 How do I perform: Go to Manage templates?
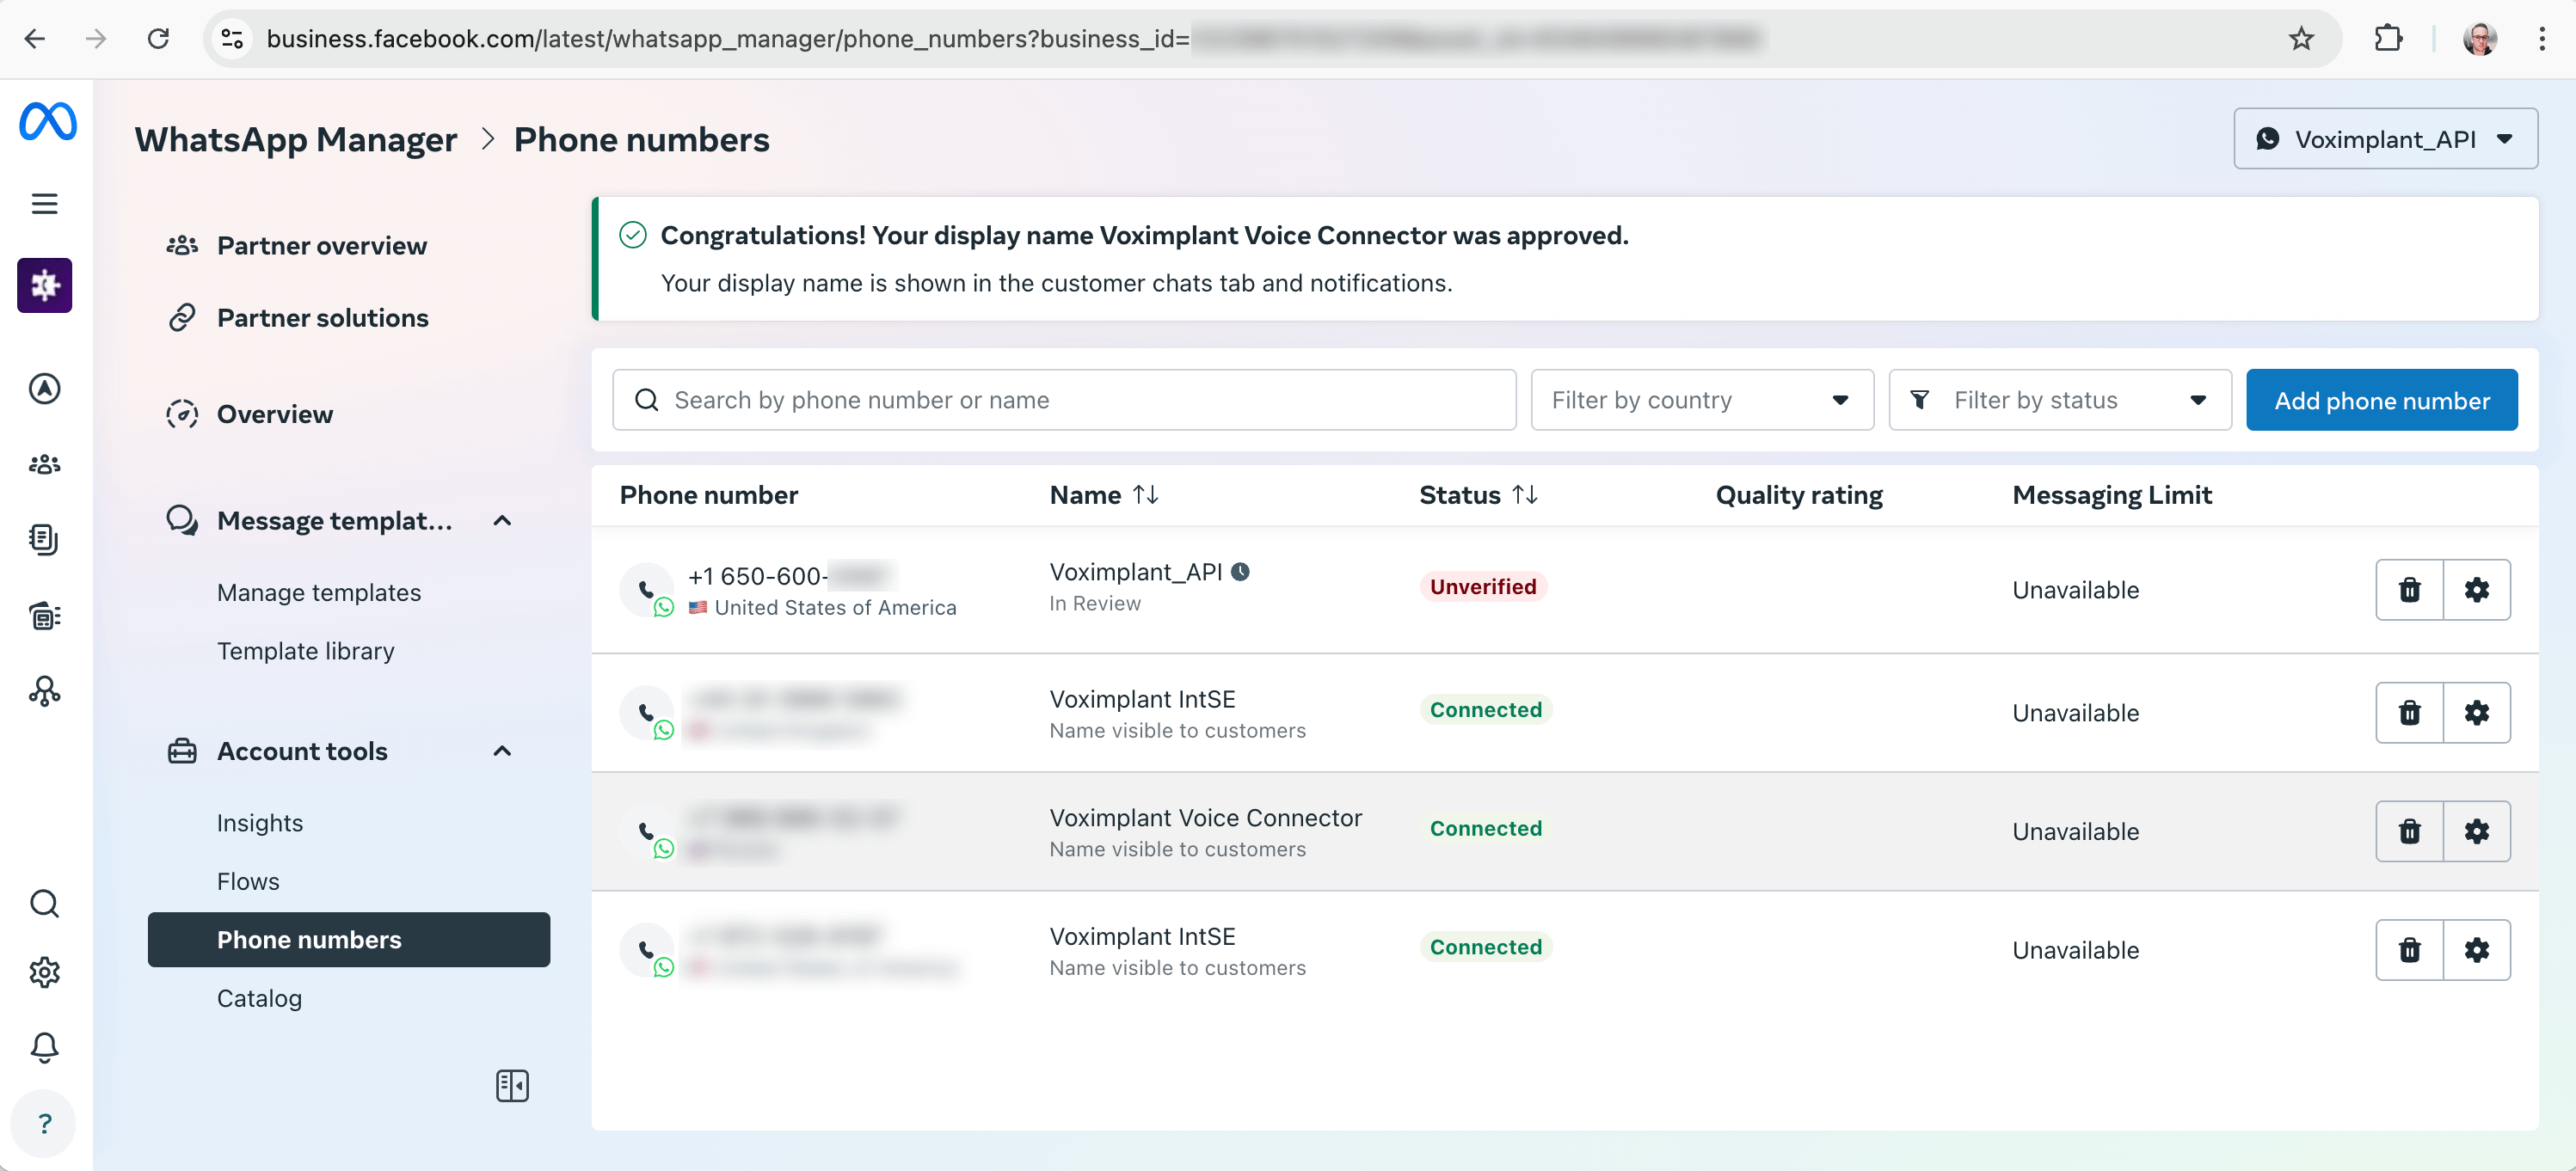click(x=318, y=592)
